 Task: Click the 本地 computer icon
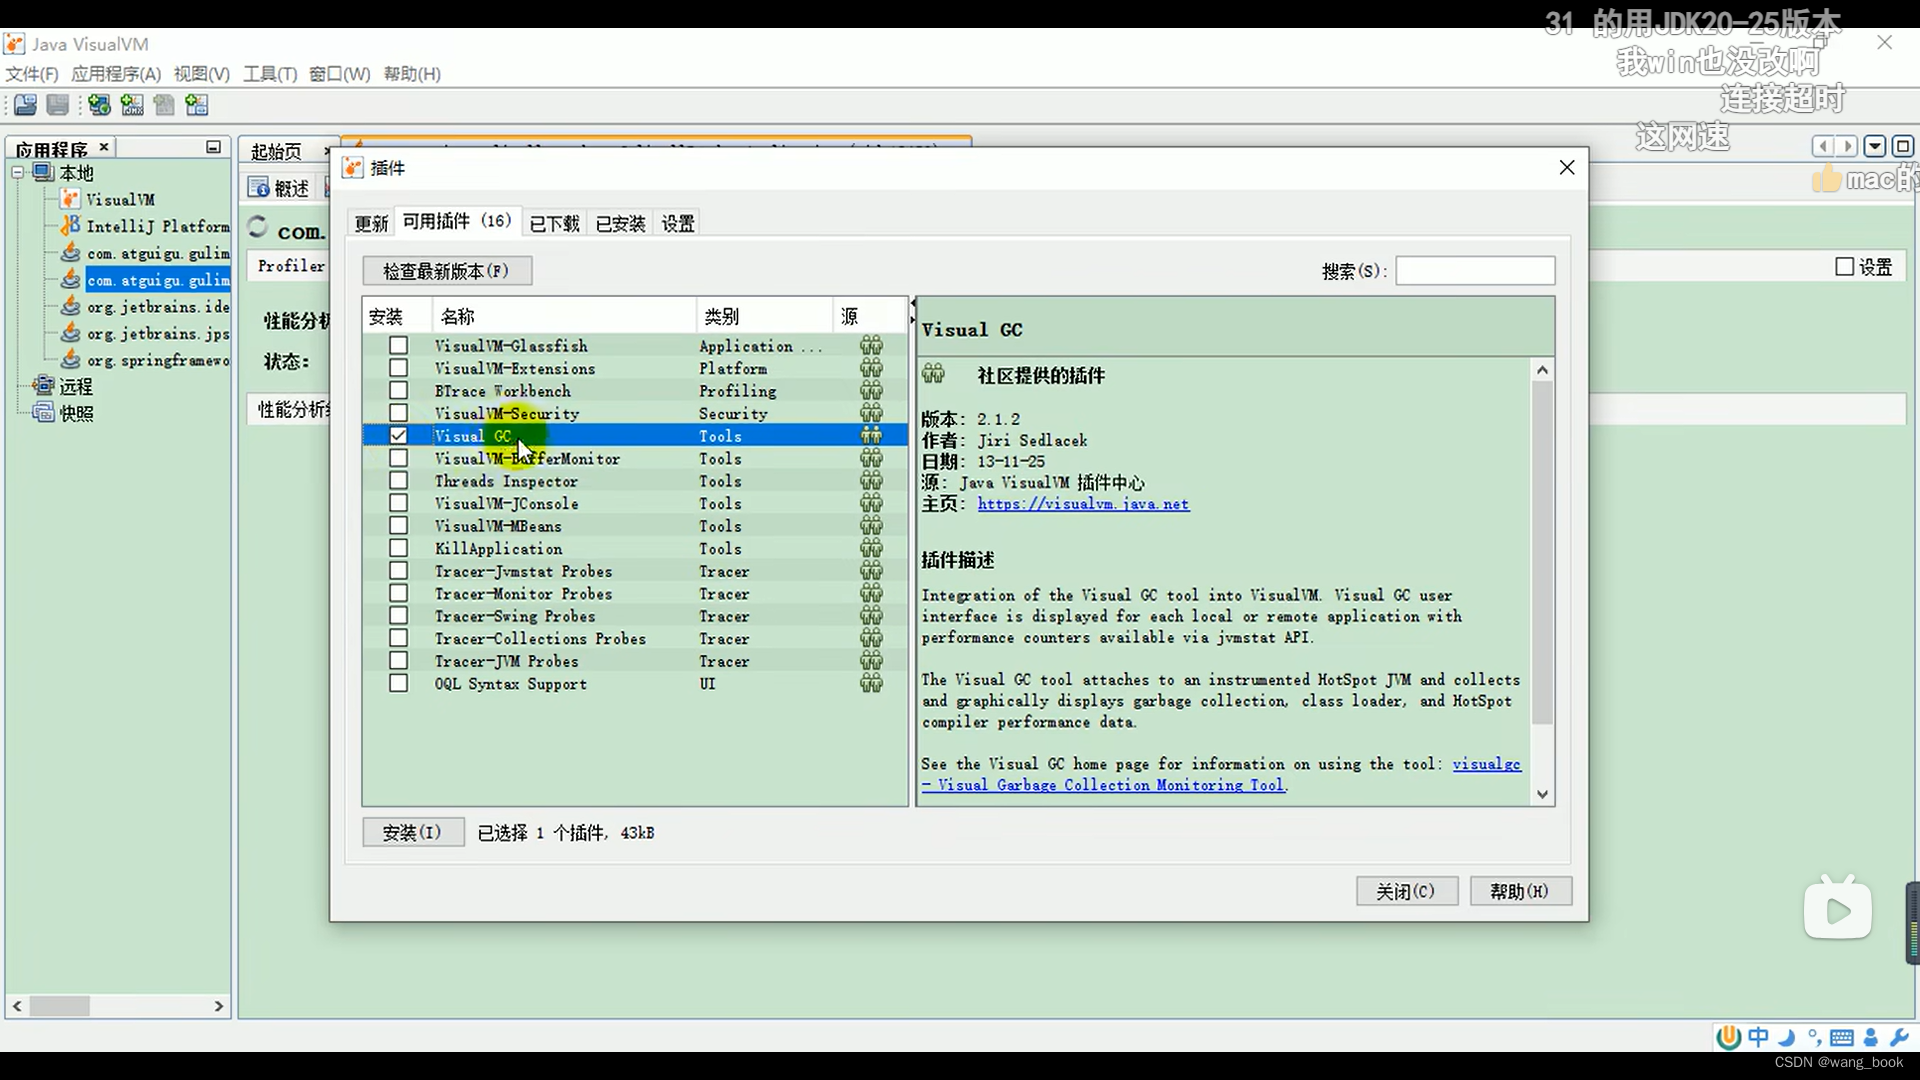(43, 172)
